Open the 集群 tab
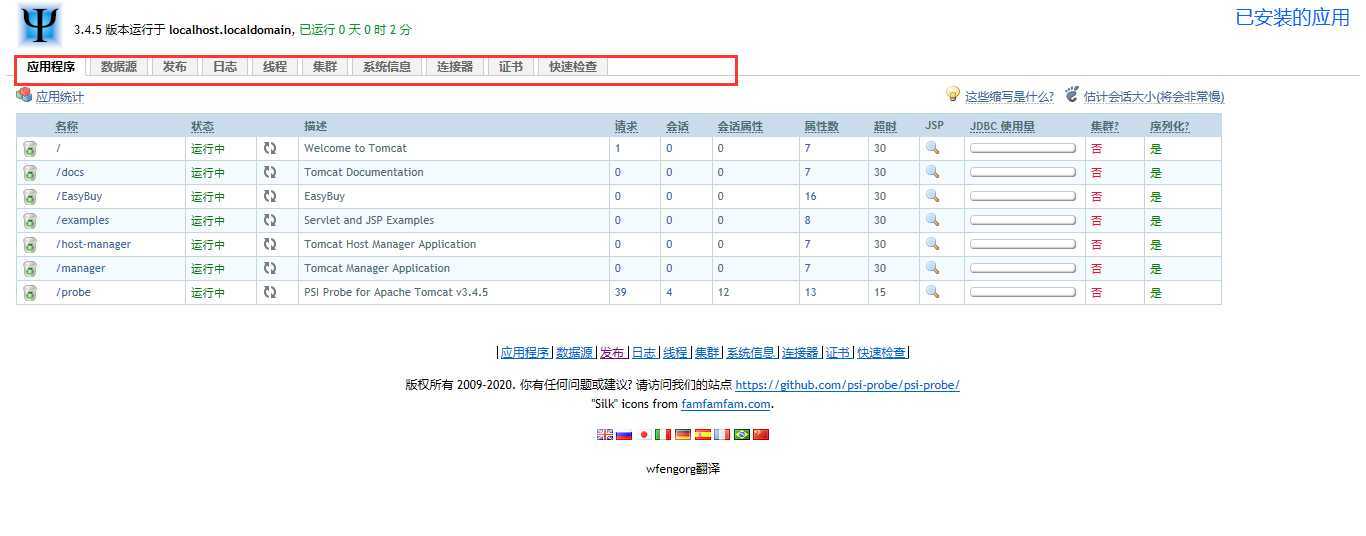The image size is (1366, 536). click(x=325, y=67)
